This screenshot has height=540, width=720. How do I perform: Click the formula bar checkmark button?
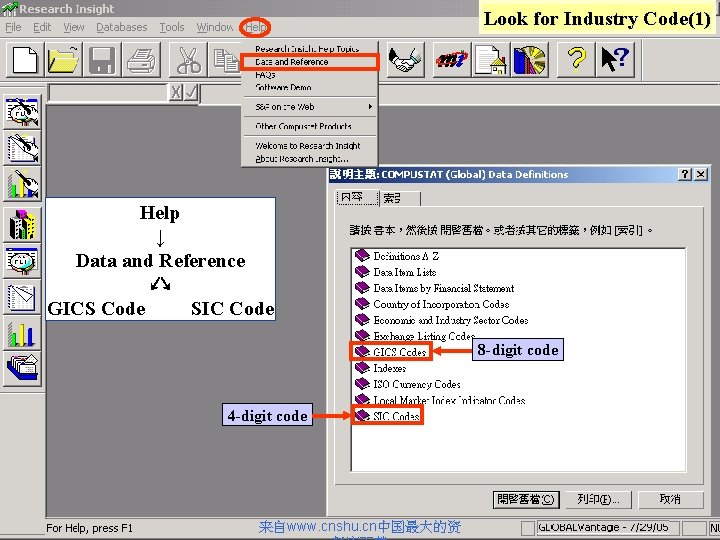pyautogui.click(x=191, y=92)
